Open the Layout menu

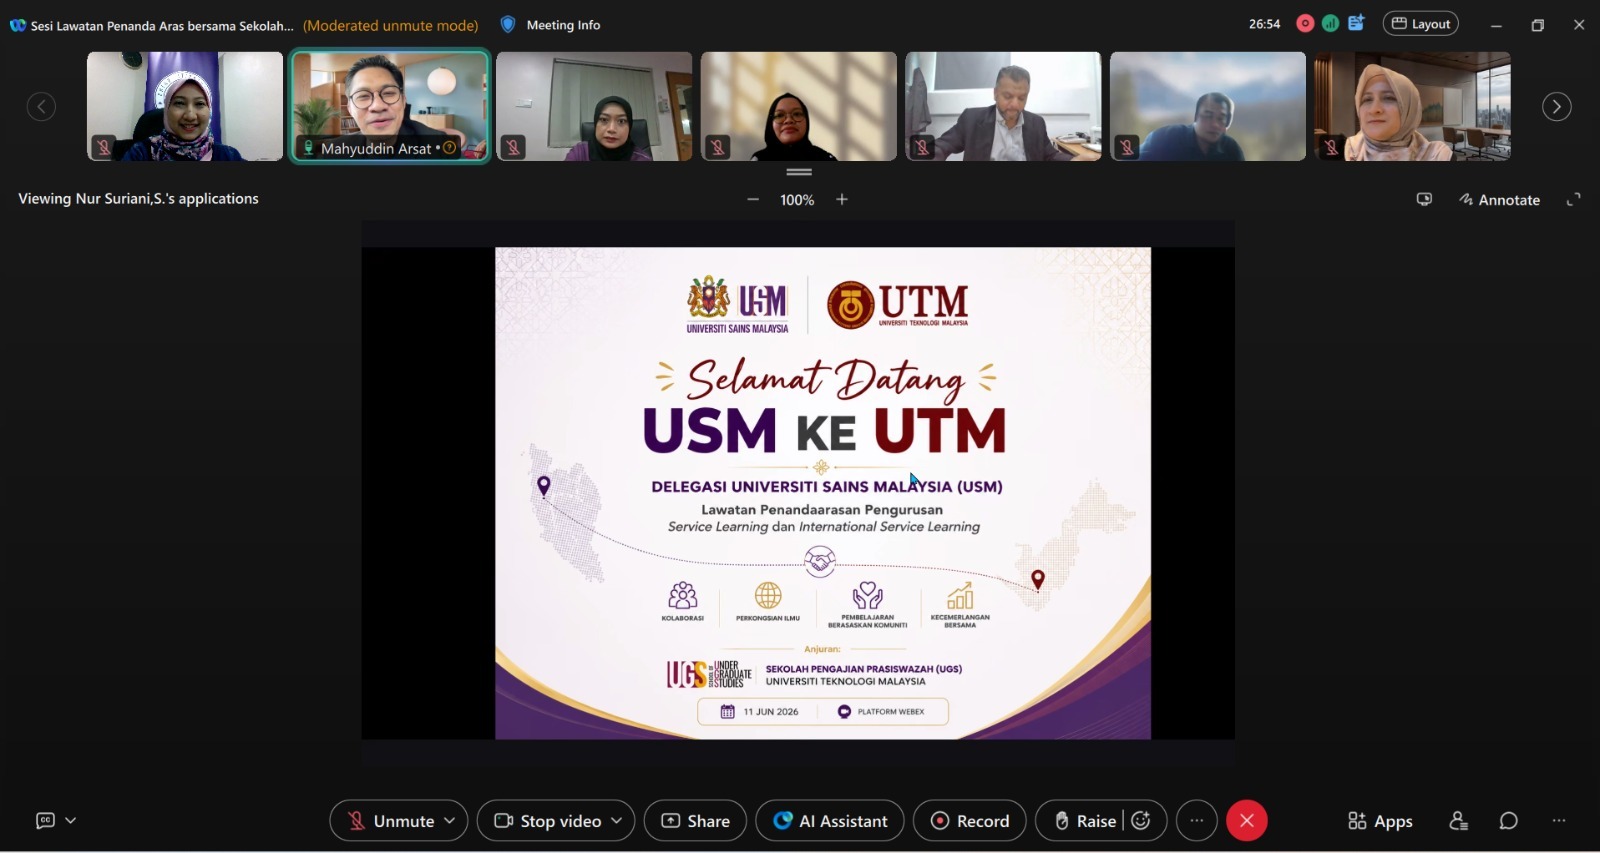click(x=1420, y=24)
